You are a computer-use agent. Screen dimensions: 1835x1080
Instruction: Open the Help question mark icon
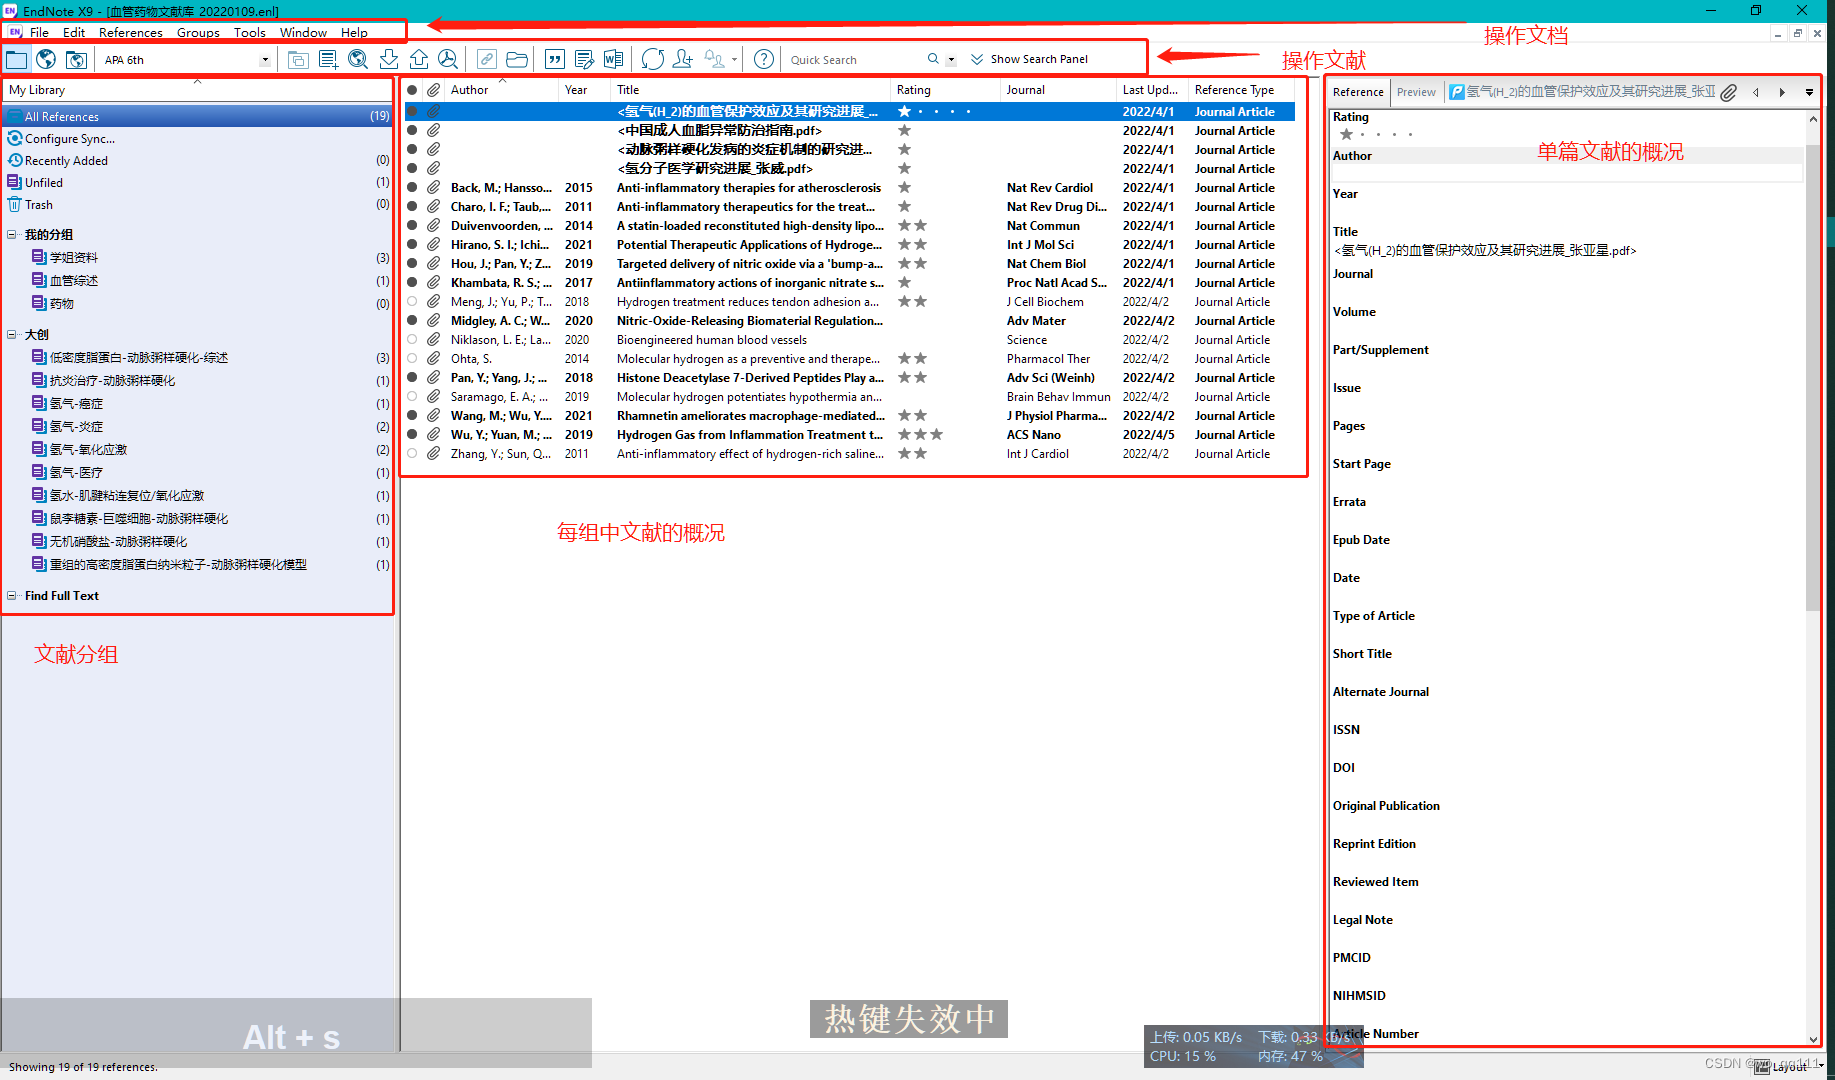coord(764,59)
